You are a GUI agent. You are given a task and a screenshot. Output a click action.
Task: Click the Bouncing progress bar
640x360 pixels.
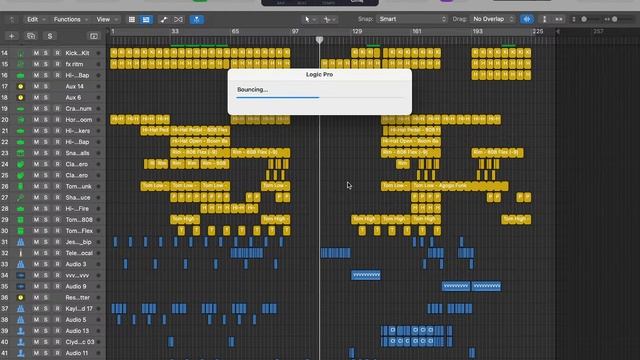pos(320,98)
